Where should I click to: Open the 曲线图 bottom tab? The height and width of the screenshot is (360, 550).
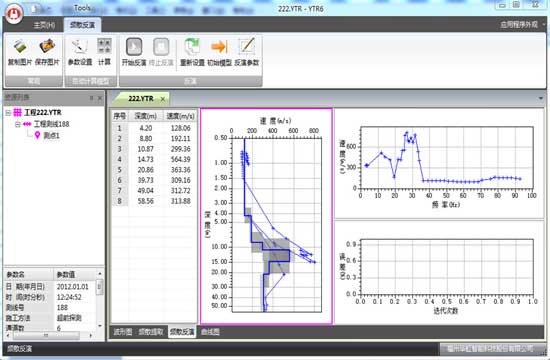[x=210, y=332]
